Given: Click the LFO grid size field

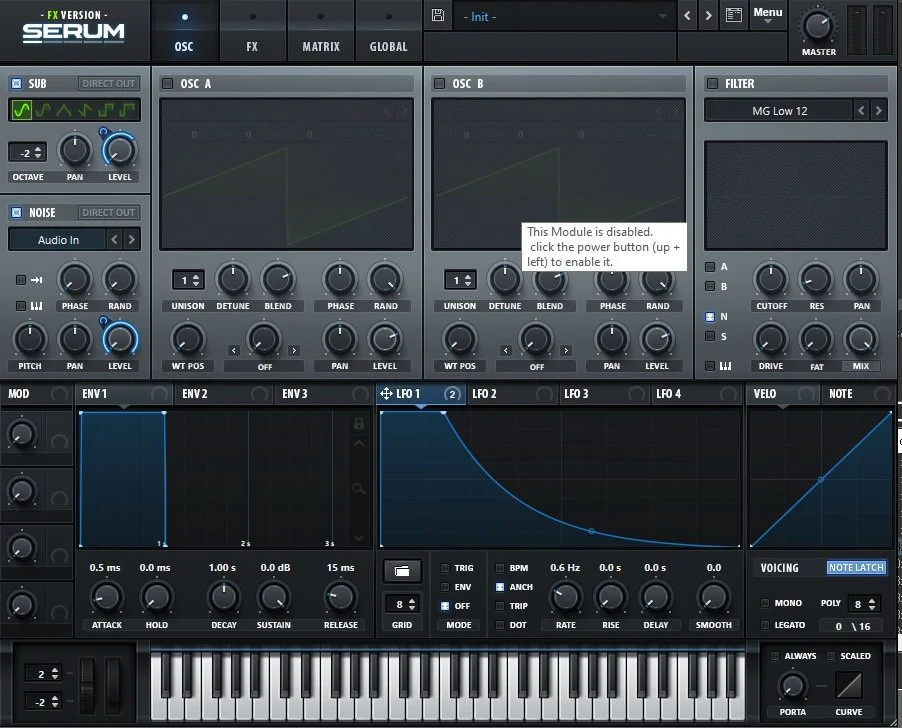Looking at the screenshot, I should pos(402,604).
